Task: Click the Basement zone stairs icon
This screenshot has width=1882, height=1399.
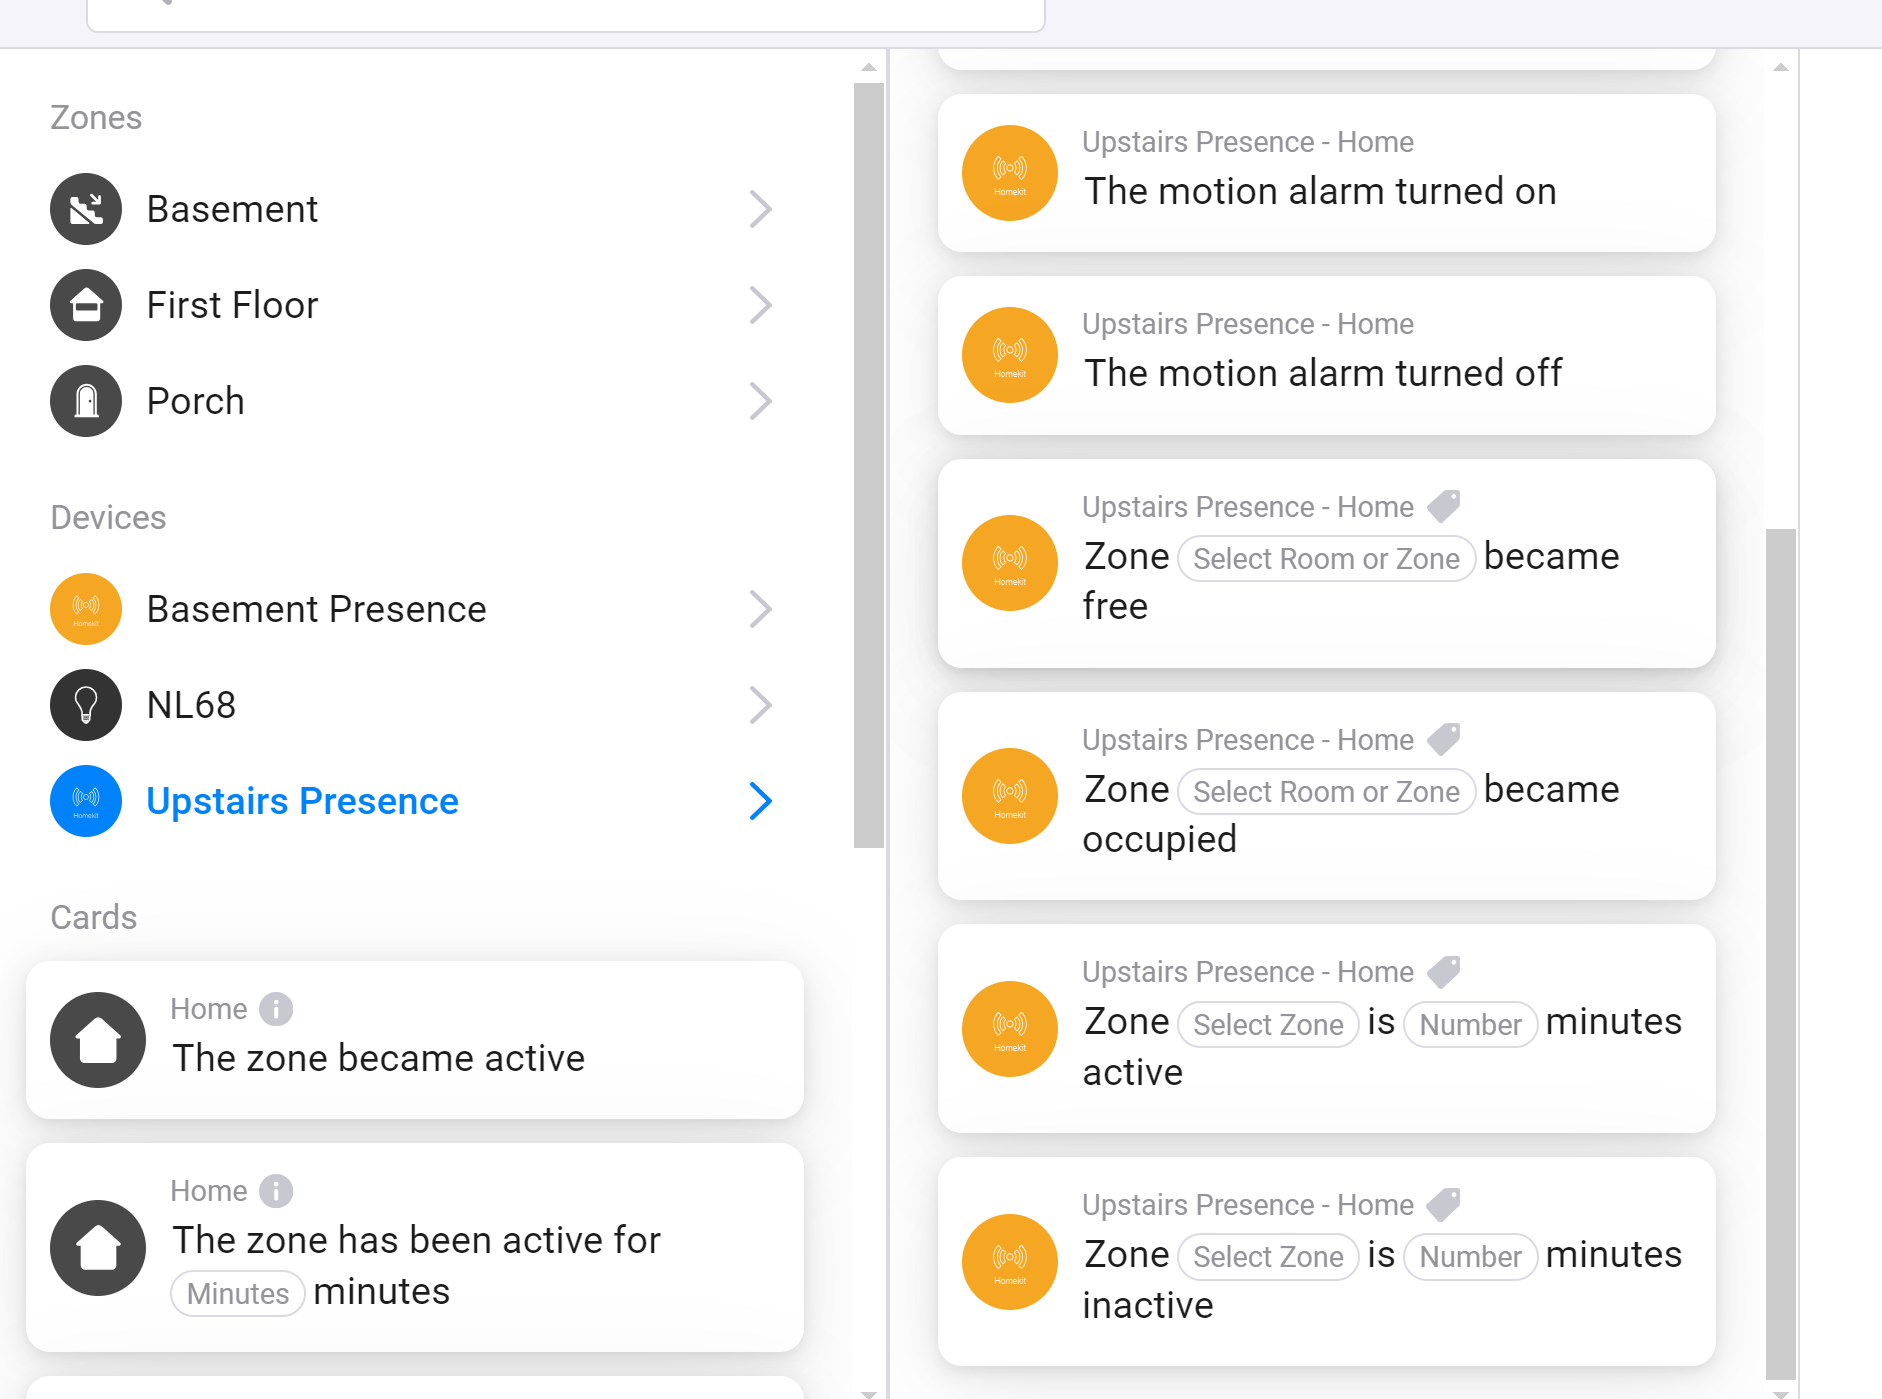Action: tap(86, 209)
